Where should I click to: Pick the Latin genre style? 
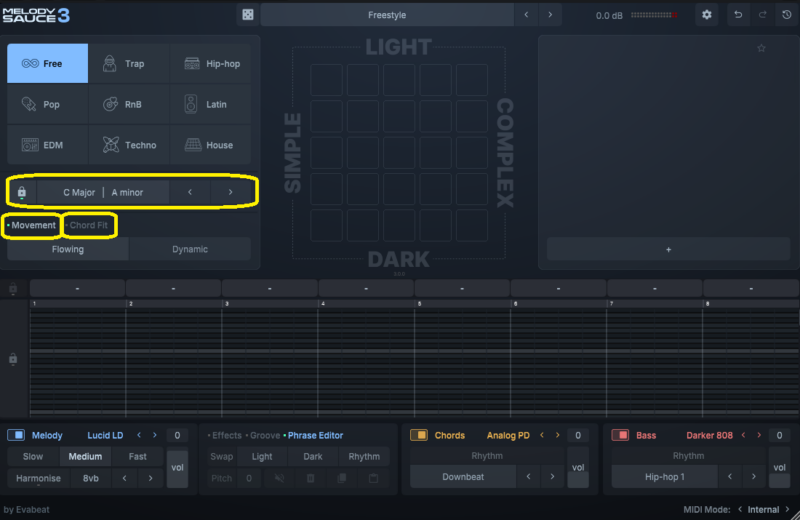[211, 104]
